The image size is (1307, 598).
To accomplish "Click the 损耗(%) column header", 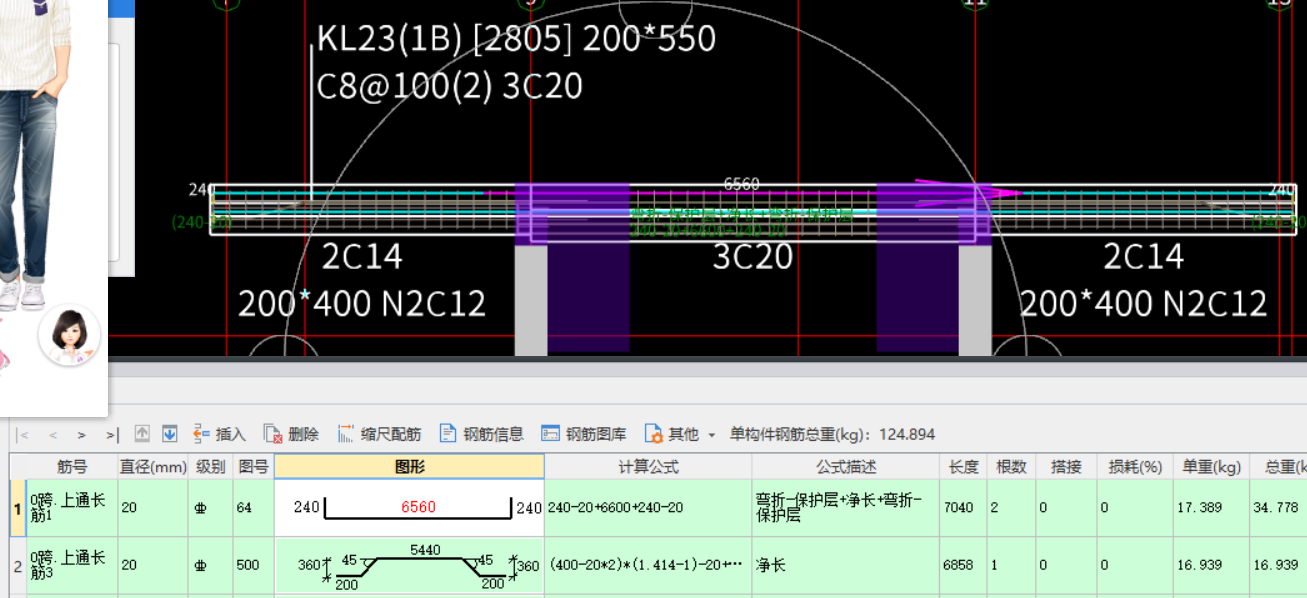I will tap(1135, 466).
